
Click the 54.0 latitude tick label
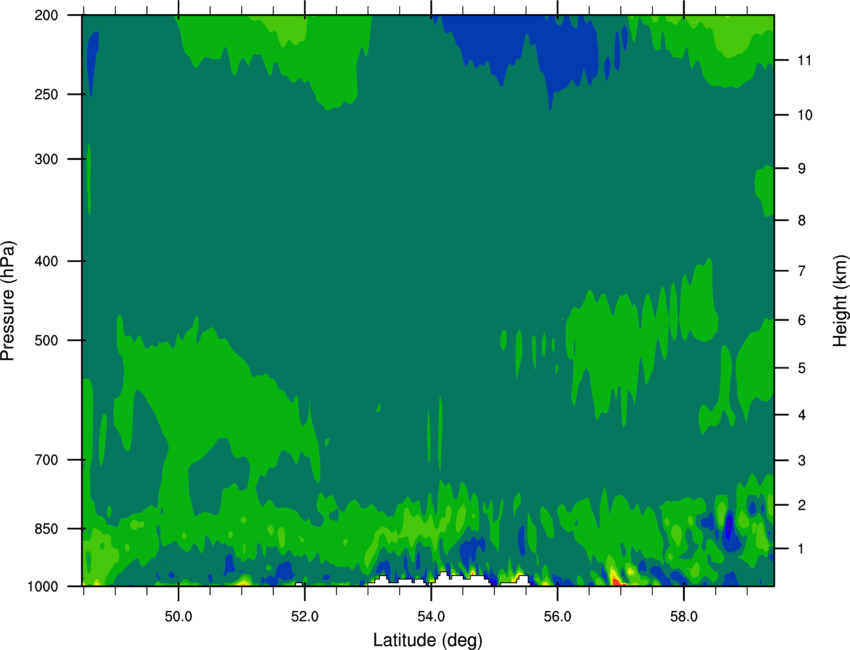[x=431, y=617]
